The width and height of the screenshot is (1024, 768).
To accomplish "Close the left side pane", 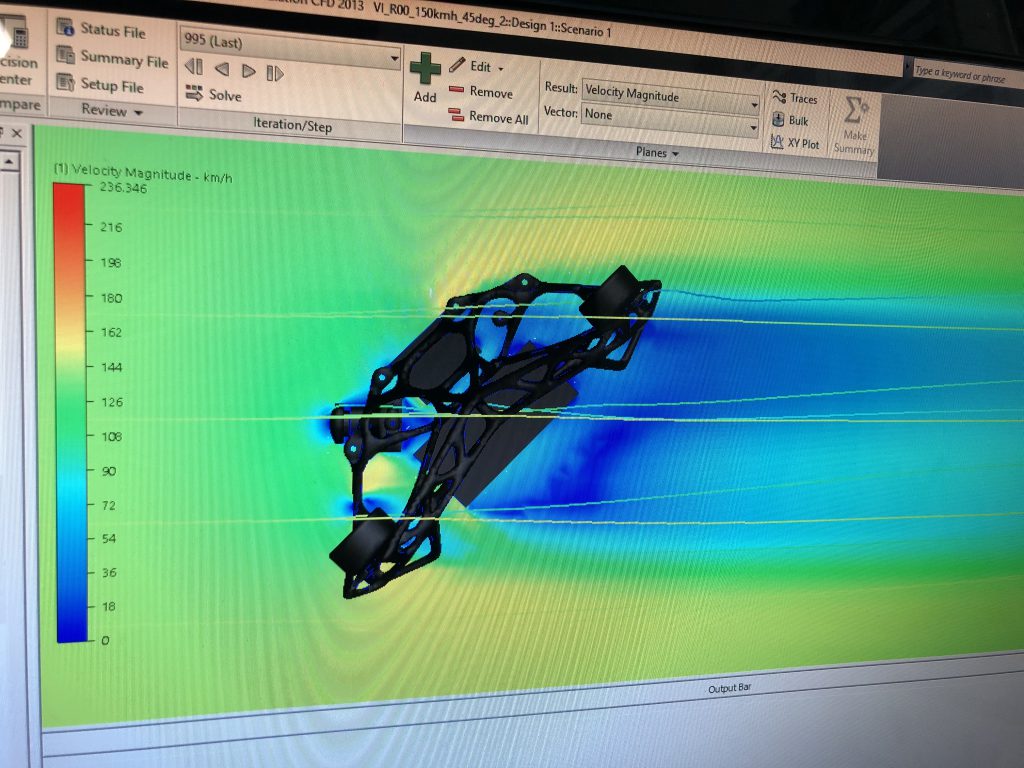I will [x=17, y=133].
